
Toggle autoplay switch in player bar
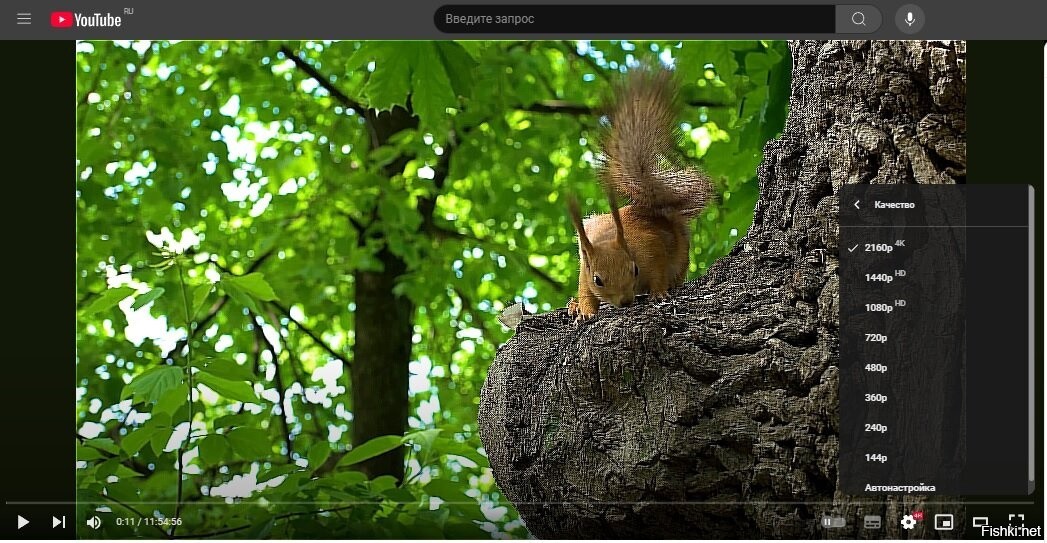(x=833, y=522)
